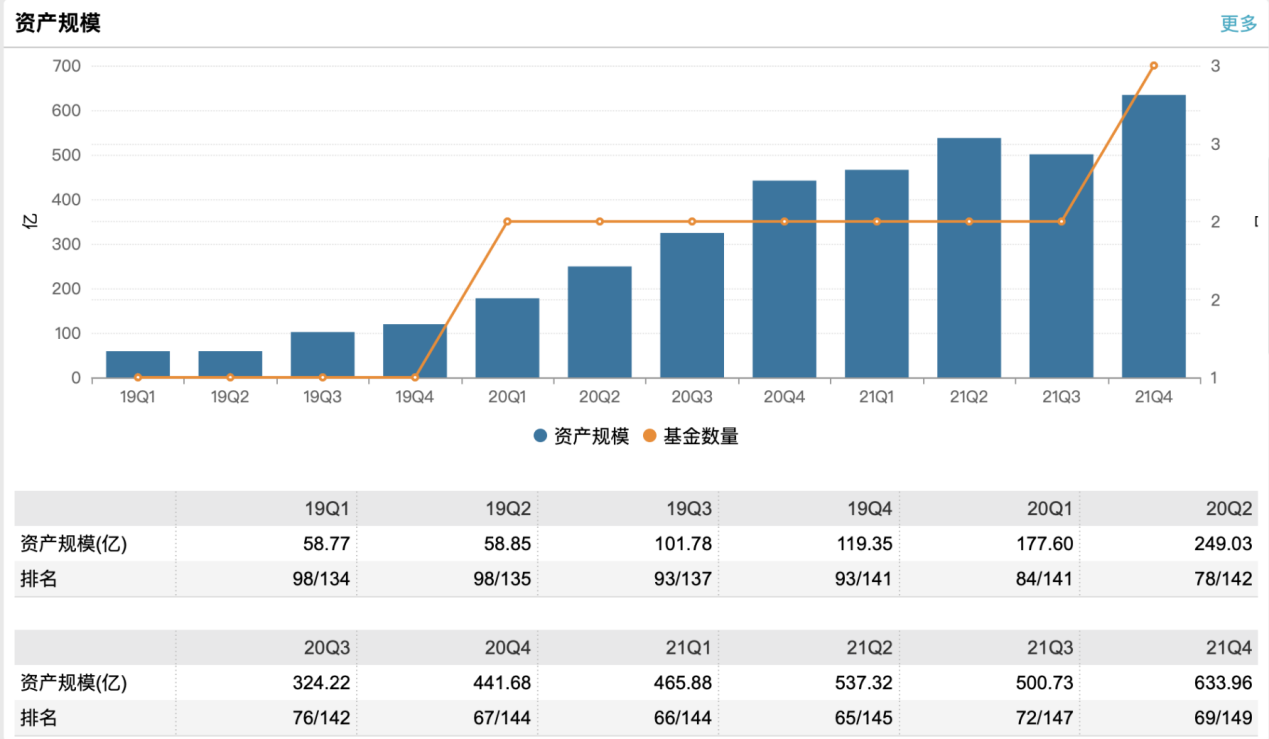1269x739 pixels.
Task: Toggle the 资产规模 series legend label
Action: (x=591, y=436)
